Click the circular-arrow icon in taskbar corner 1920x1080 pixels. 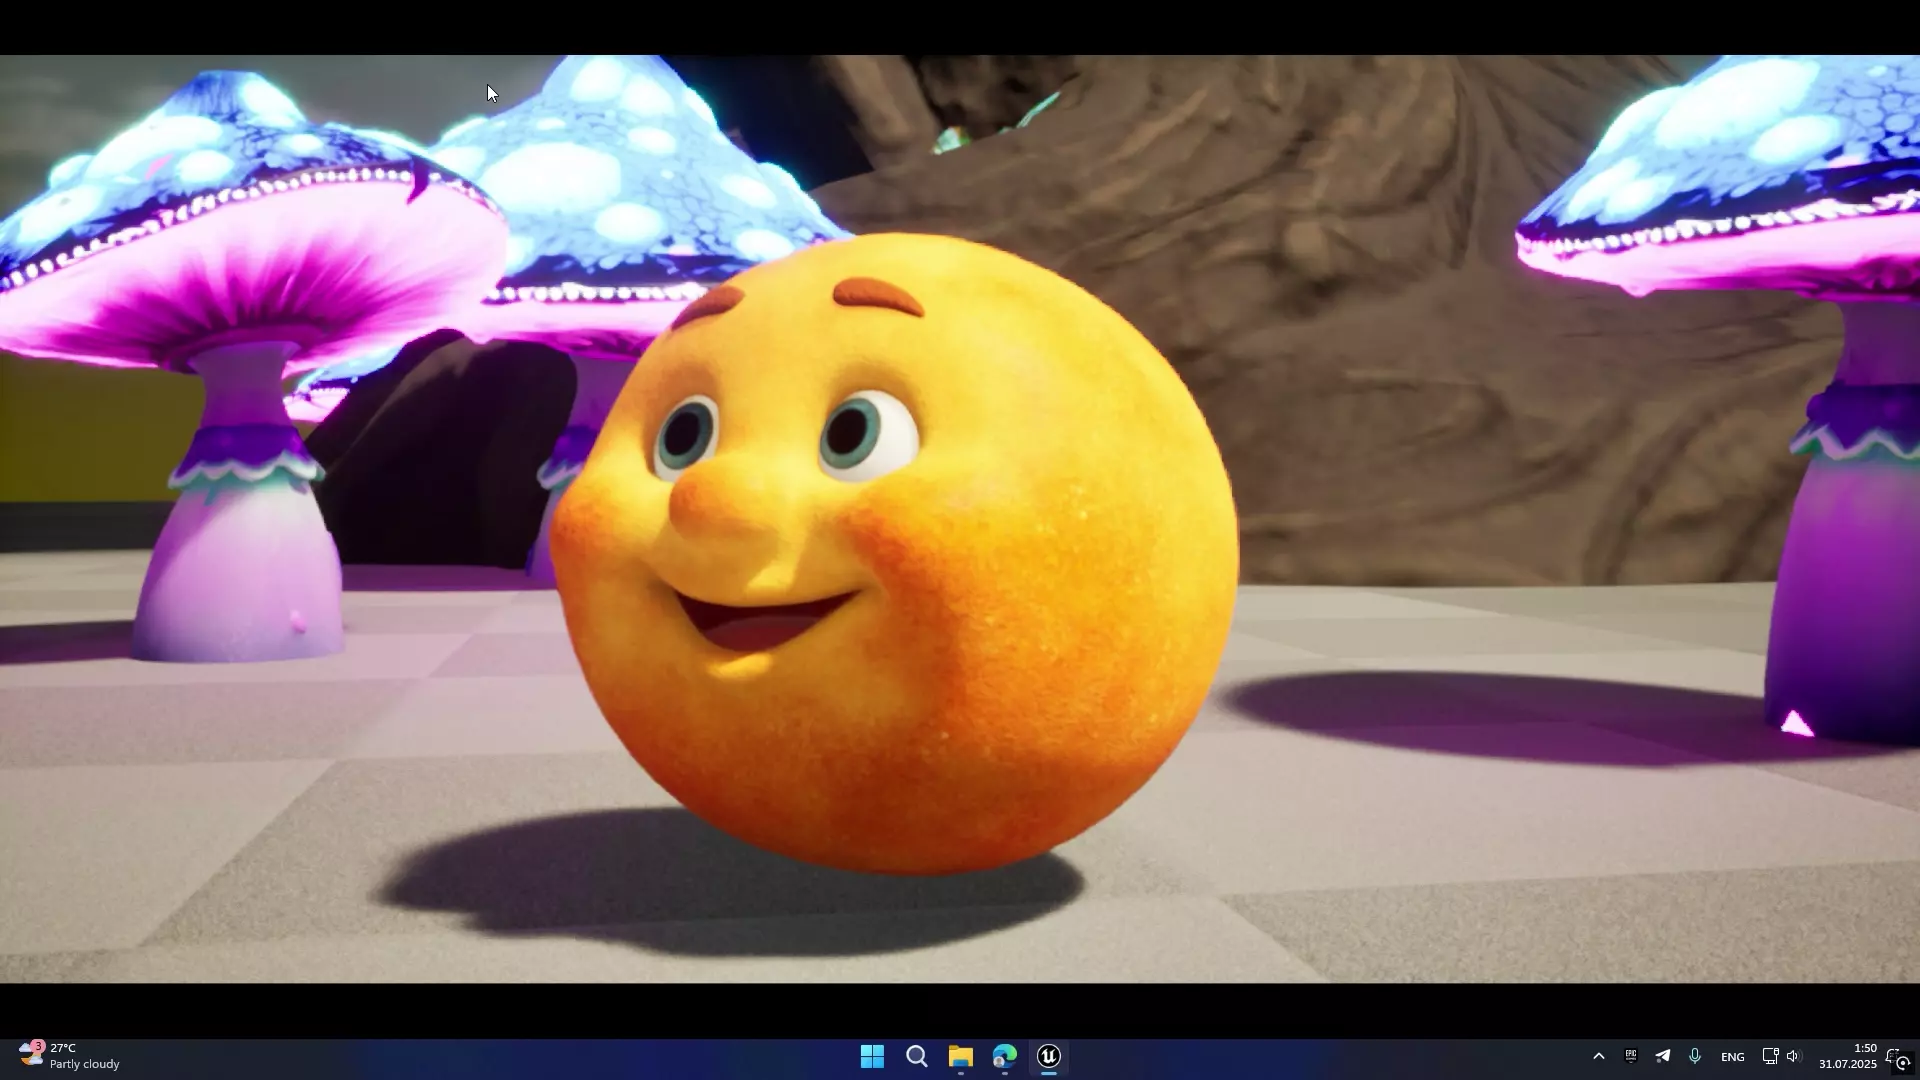[1904, 1064]
